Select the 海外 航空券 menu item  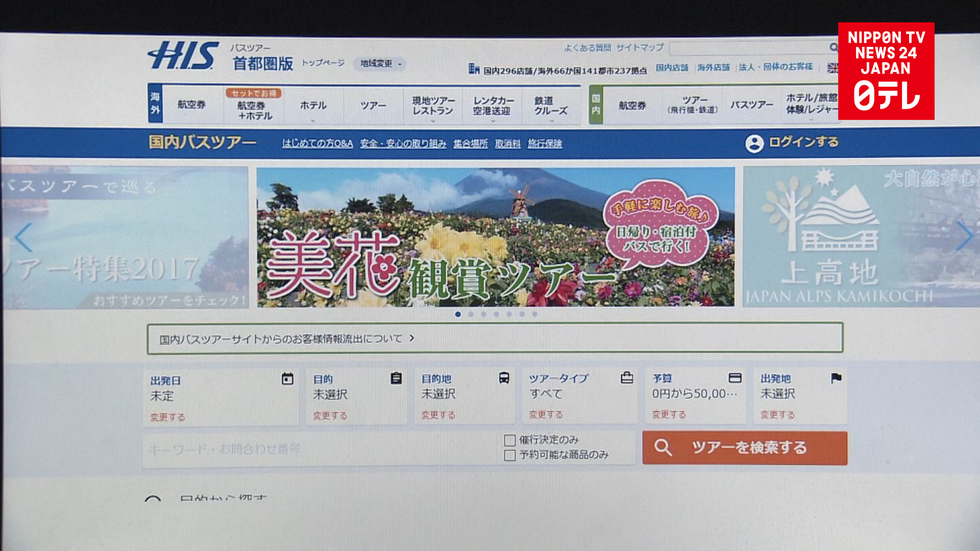click(x=192, y=105)
